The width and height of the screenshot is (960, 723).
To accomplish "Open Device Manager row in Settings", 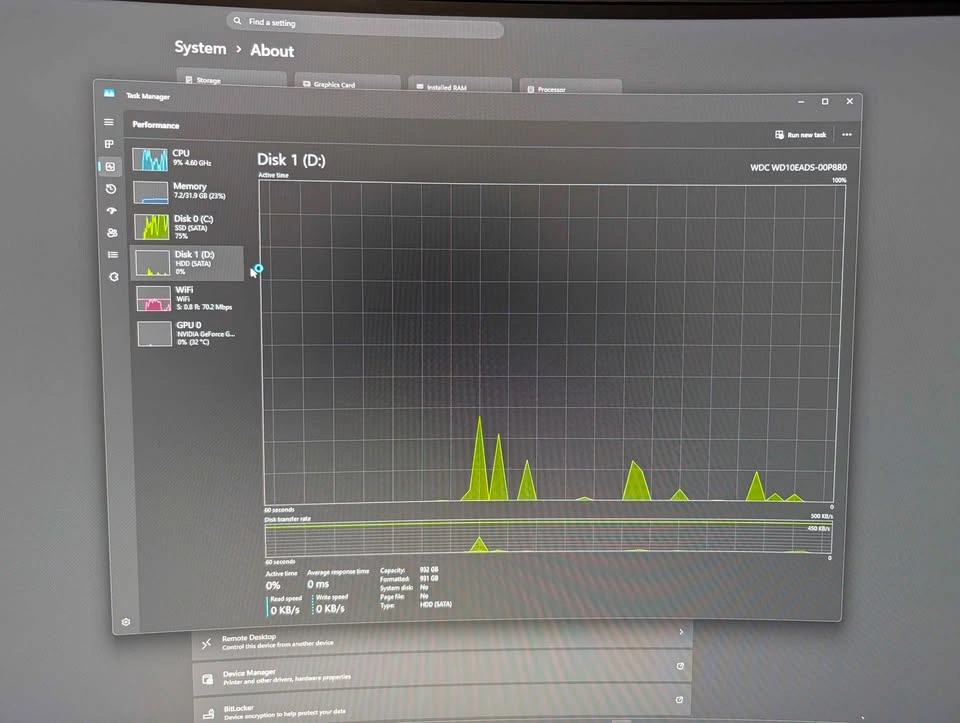I will (442, 675).
